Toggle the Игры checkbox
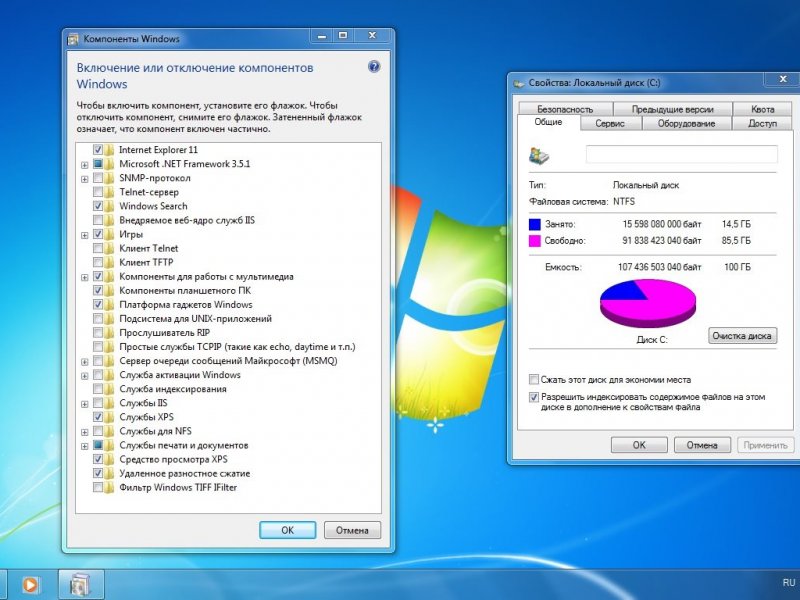 click(98, 234)
